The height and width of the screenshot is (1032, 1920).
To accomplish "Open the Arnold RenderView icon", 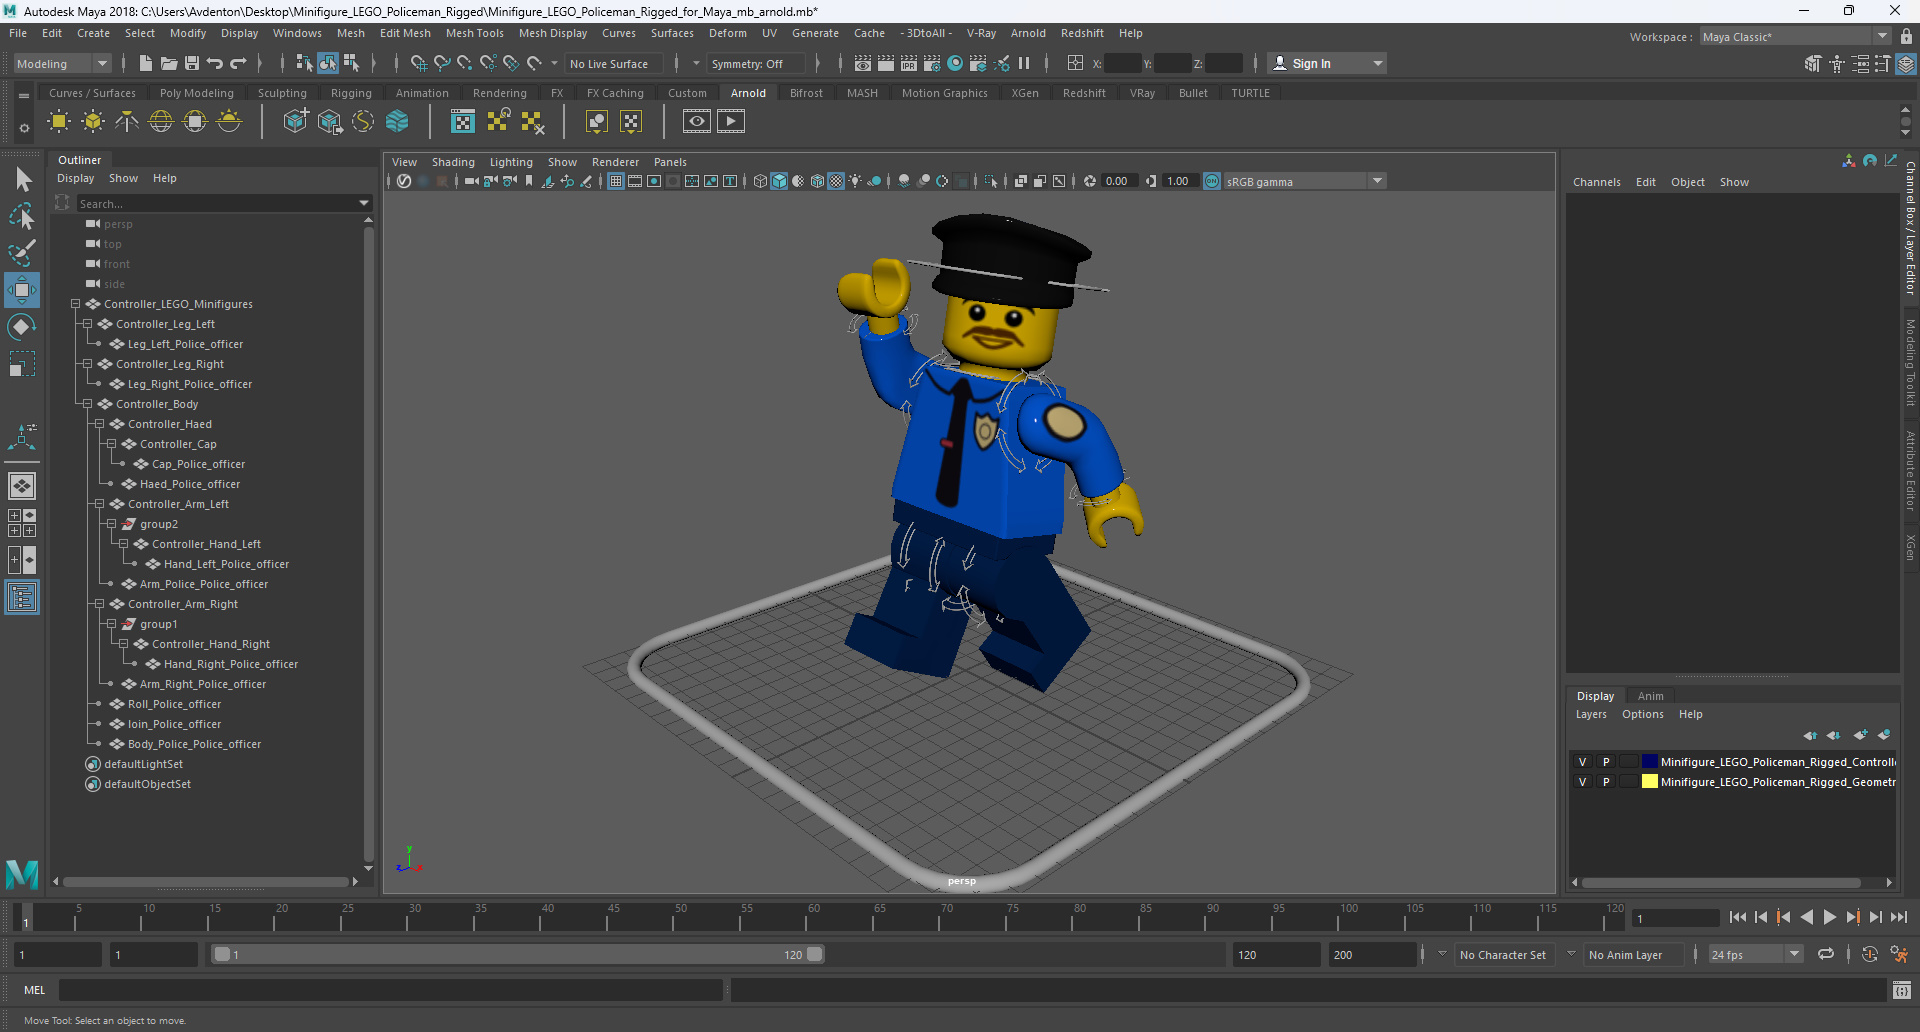I will [x=697, y=122].
